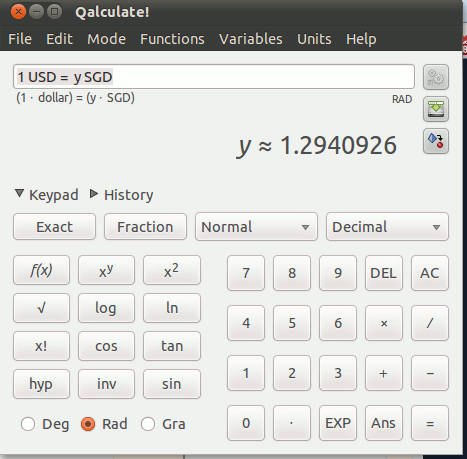Image resolution: width=467 pixels, height=459 pixels.
Task: Click the expression input field
Action: pos(214,77)
